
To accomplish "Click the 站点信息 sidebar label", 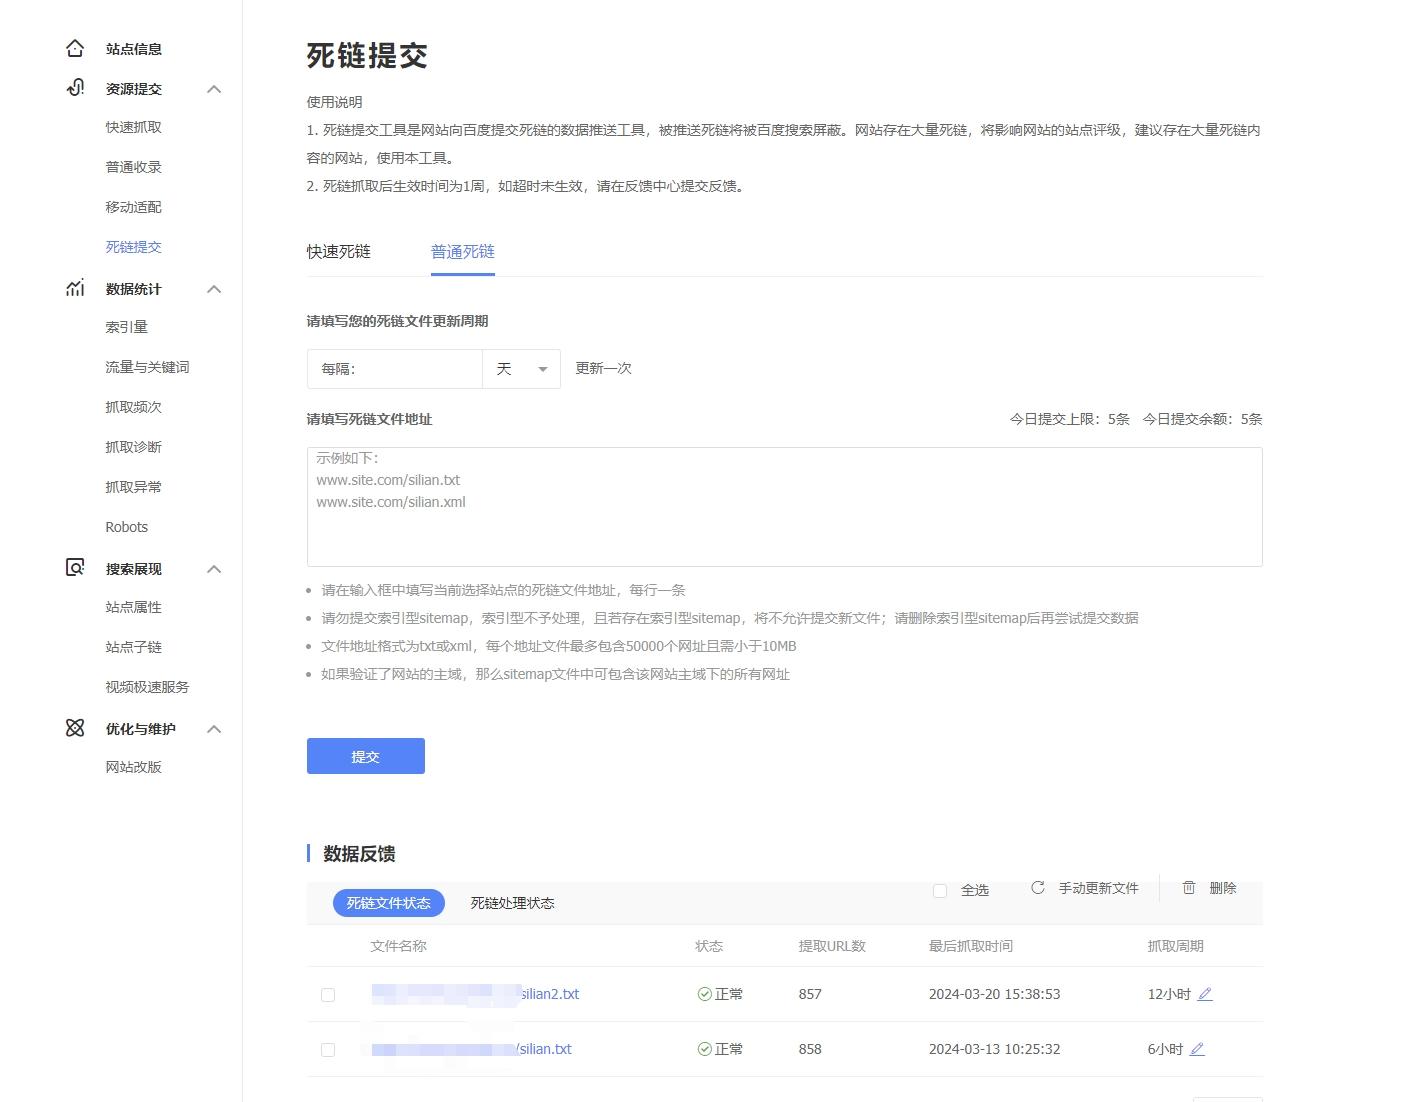I will 134,49.
